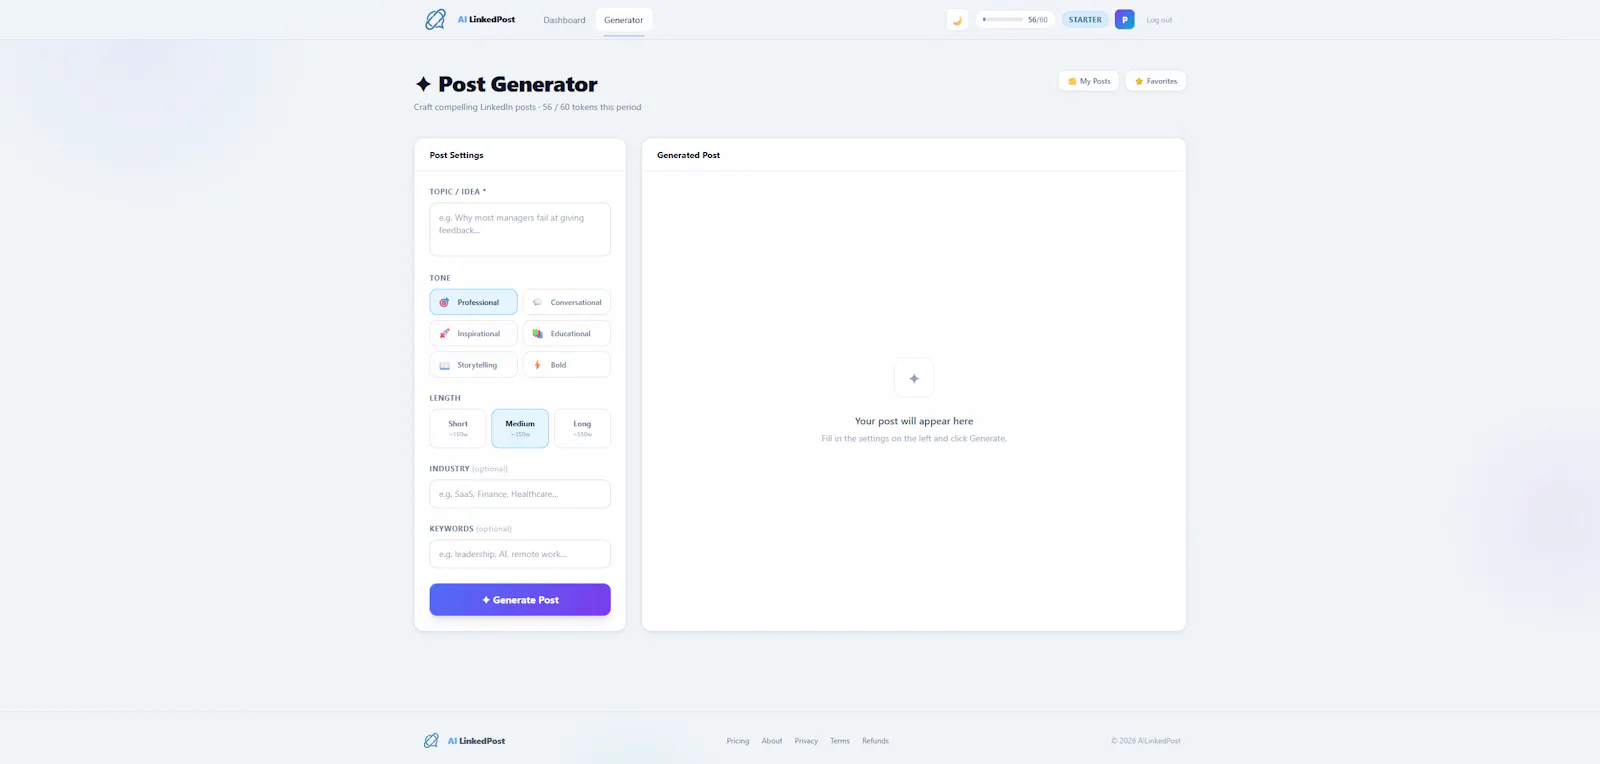Image resolution: width=1600 pixels, height=764 pixels.
Task: Click the AI LinkedPost logo in header
Action: [470, 20]
